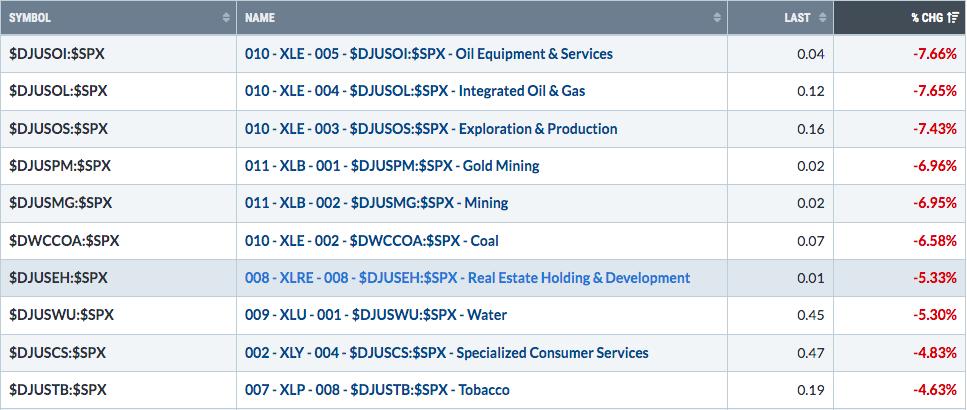The width and height of the screenshot is (967, 410).
Task: Click sort arrows in NAME column header
Action: tap(717, 18)
